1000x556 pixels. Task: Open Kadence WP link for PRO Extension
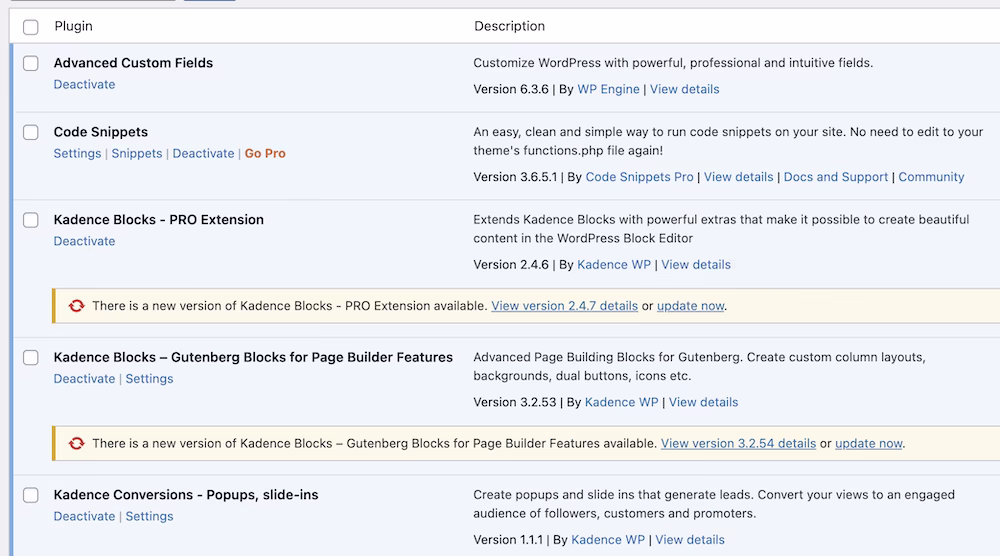tap(614, 265)
